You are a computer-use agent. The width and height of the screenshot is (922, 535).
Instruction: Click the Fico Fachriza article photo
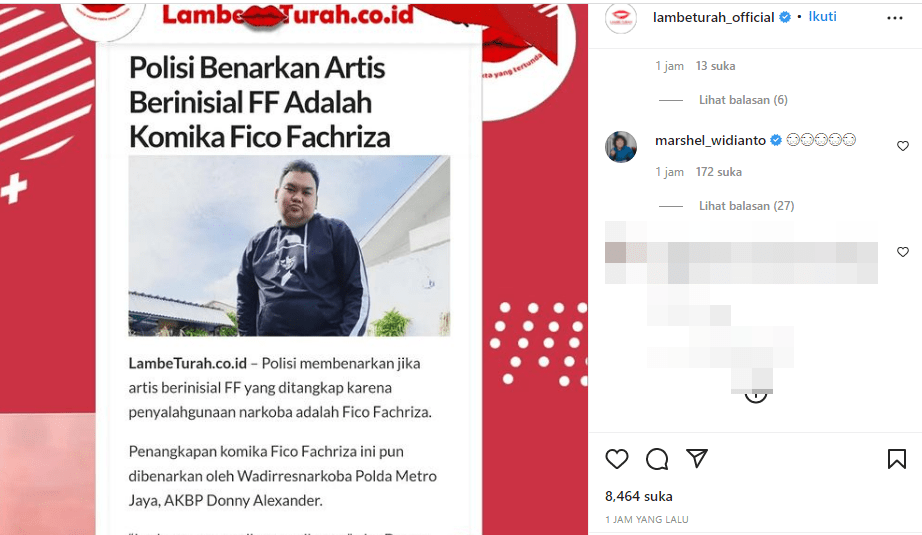[289, 246]
